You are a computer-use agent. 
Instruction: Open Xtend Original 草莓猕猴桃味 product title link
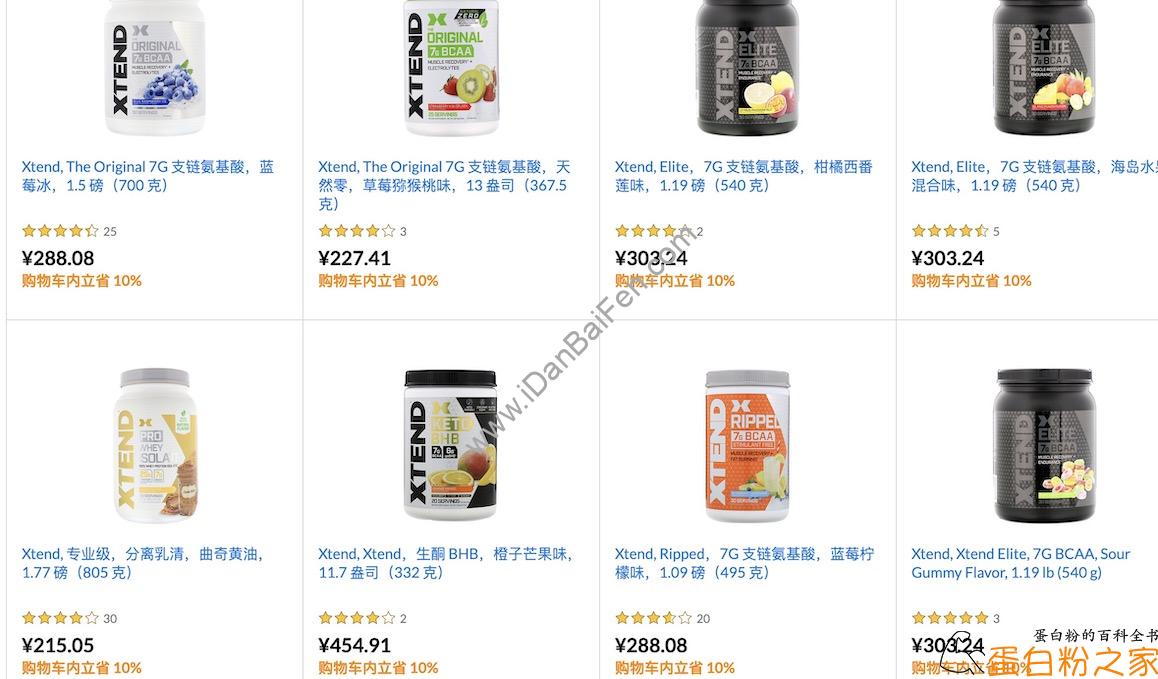coord(445,185)
